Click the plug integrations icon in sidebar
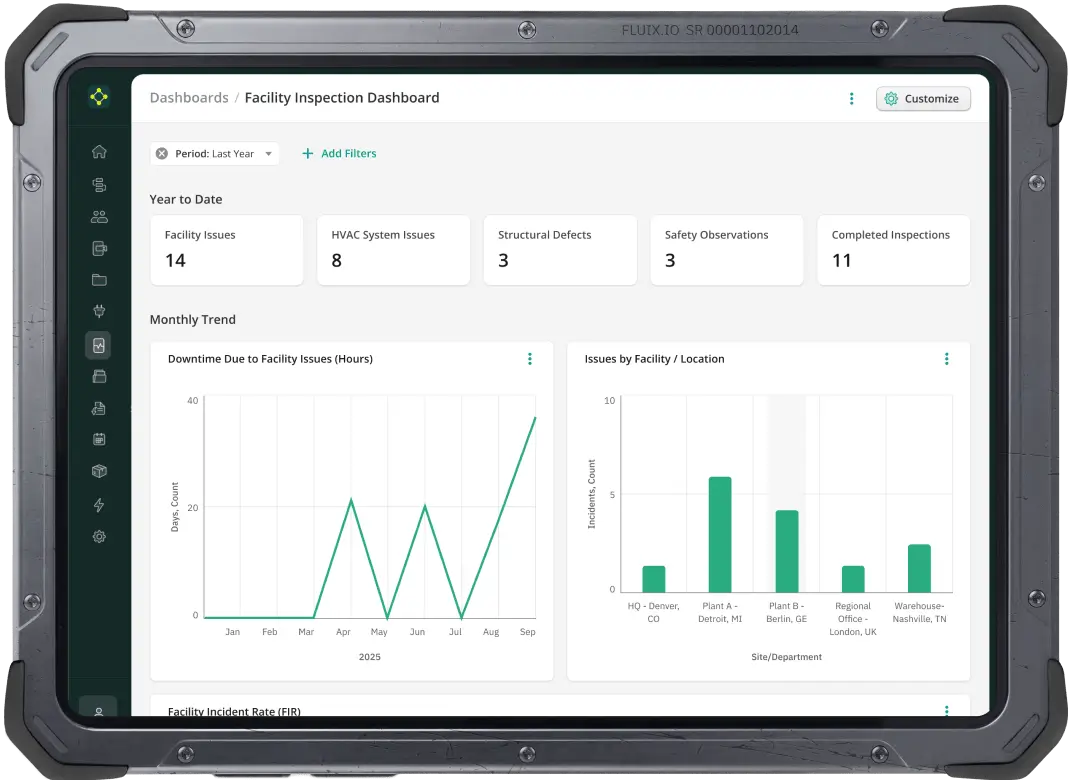1070x780 pixels. (99, 312)
